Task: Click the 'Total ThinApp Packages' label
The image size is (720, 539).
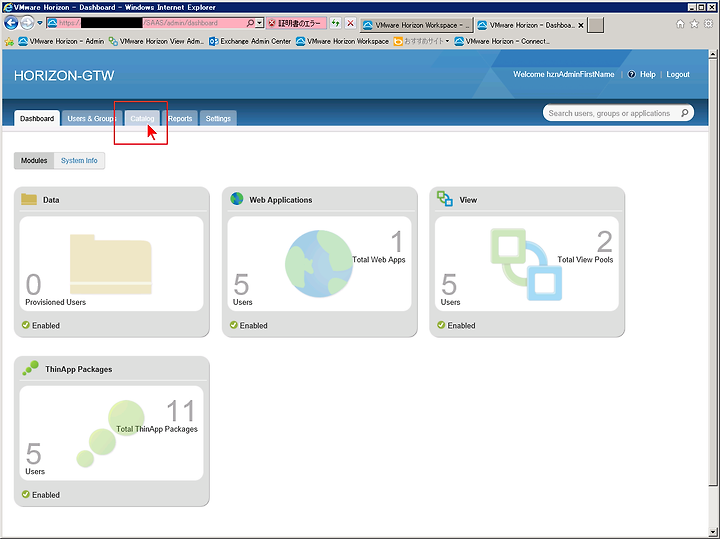Action: point(157,429)
